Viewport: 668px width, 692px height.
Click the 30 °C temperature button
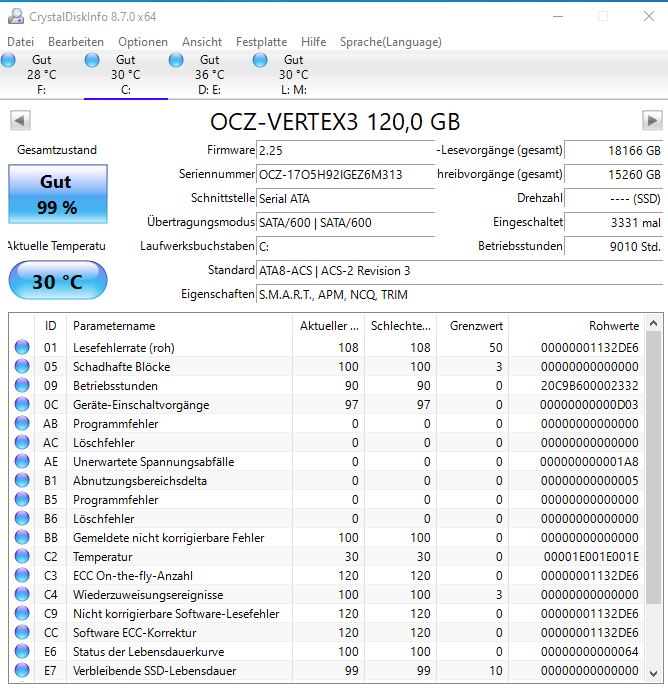[58, 280]
